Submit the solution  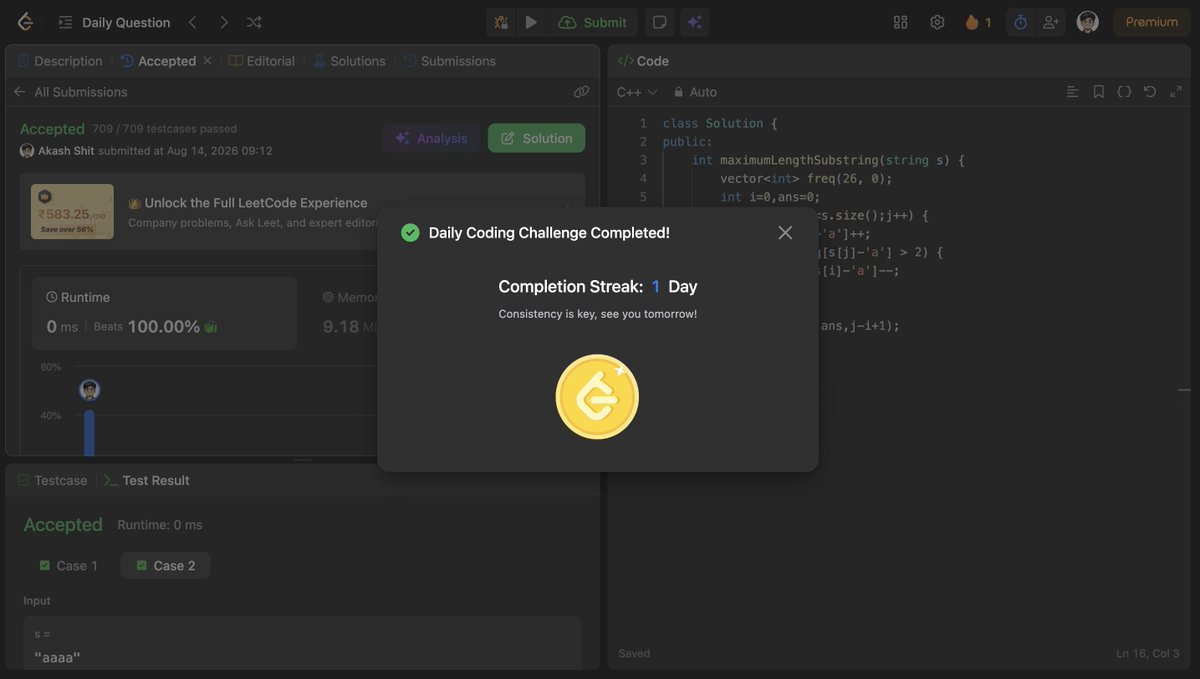[x=593, y=22]
